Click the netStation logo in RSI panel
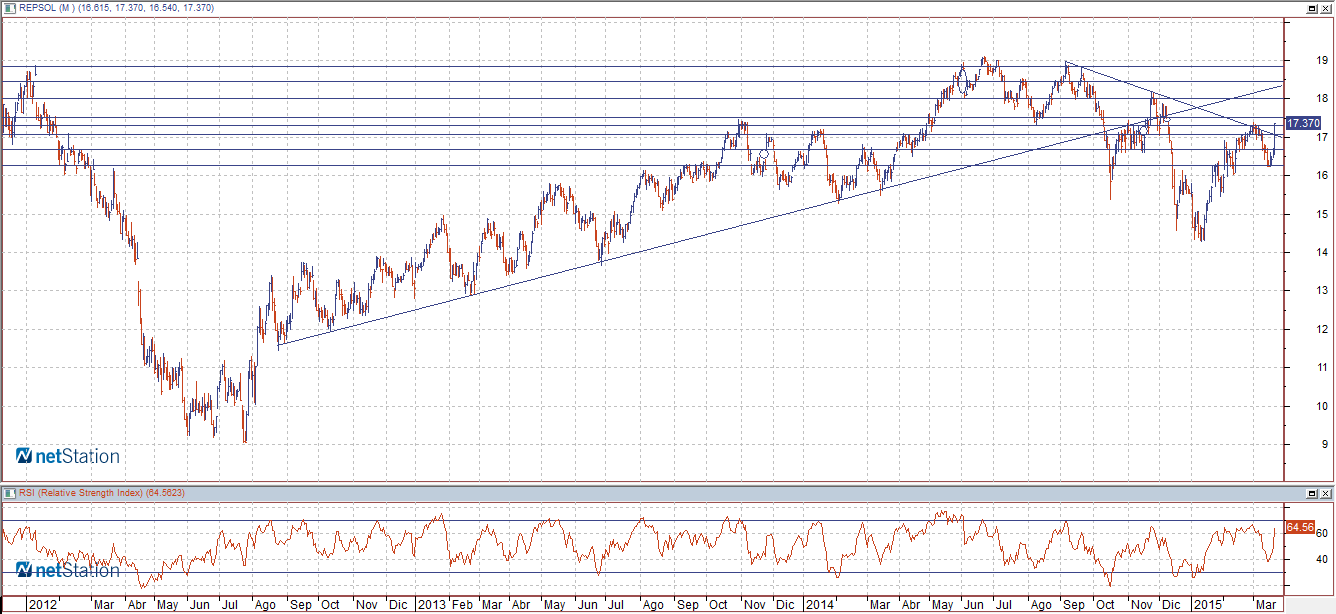The image size is (1336, 614). point(68,570)
